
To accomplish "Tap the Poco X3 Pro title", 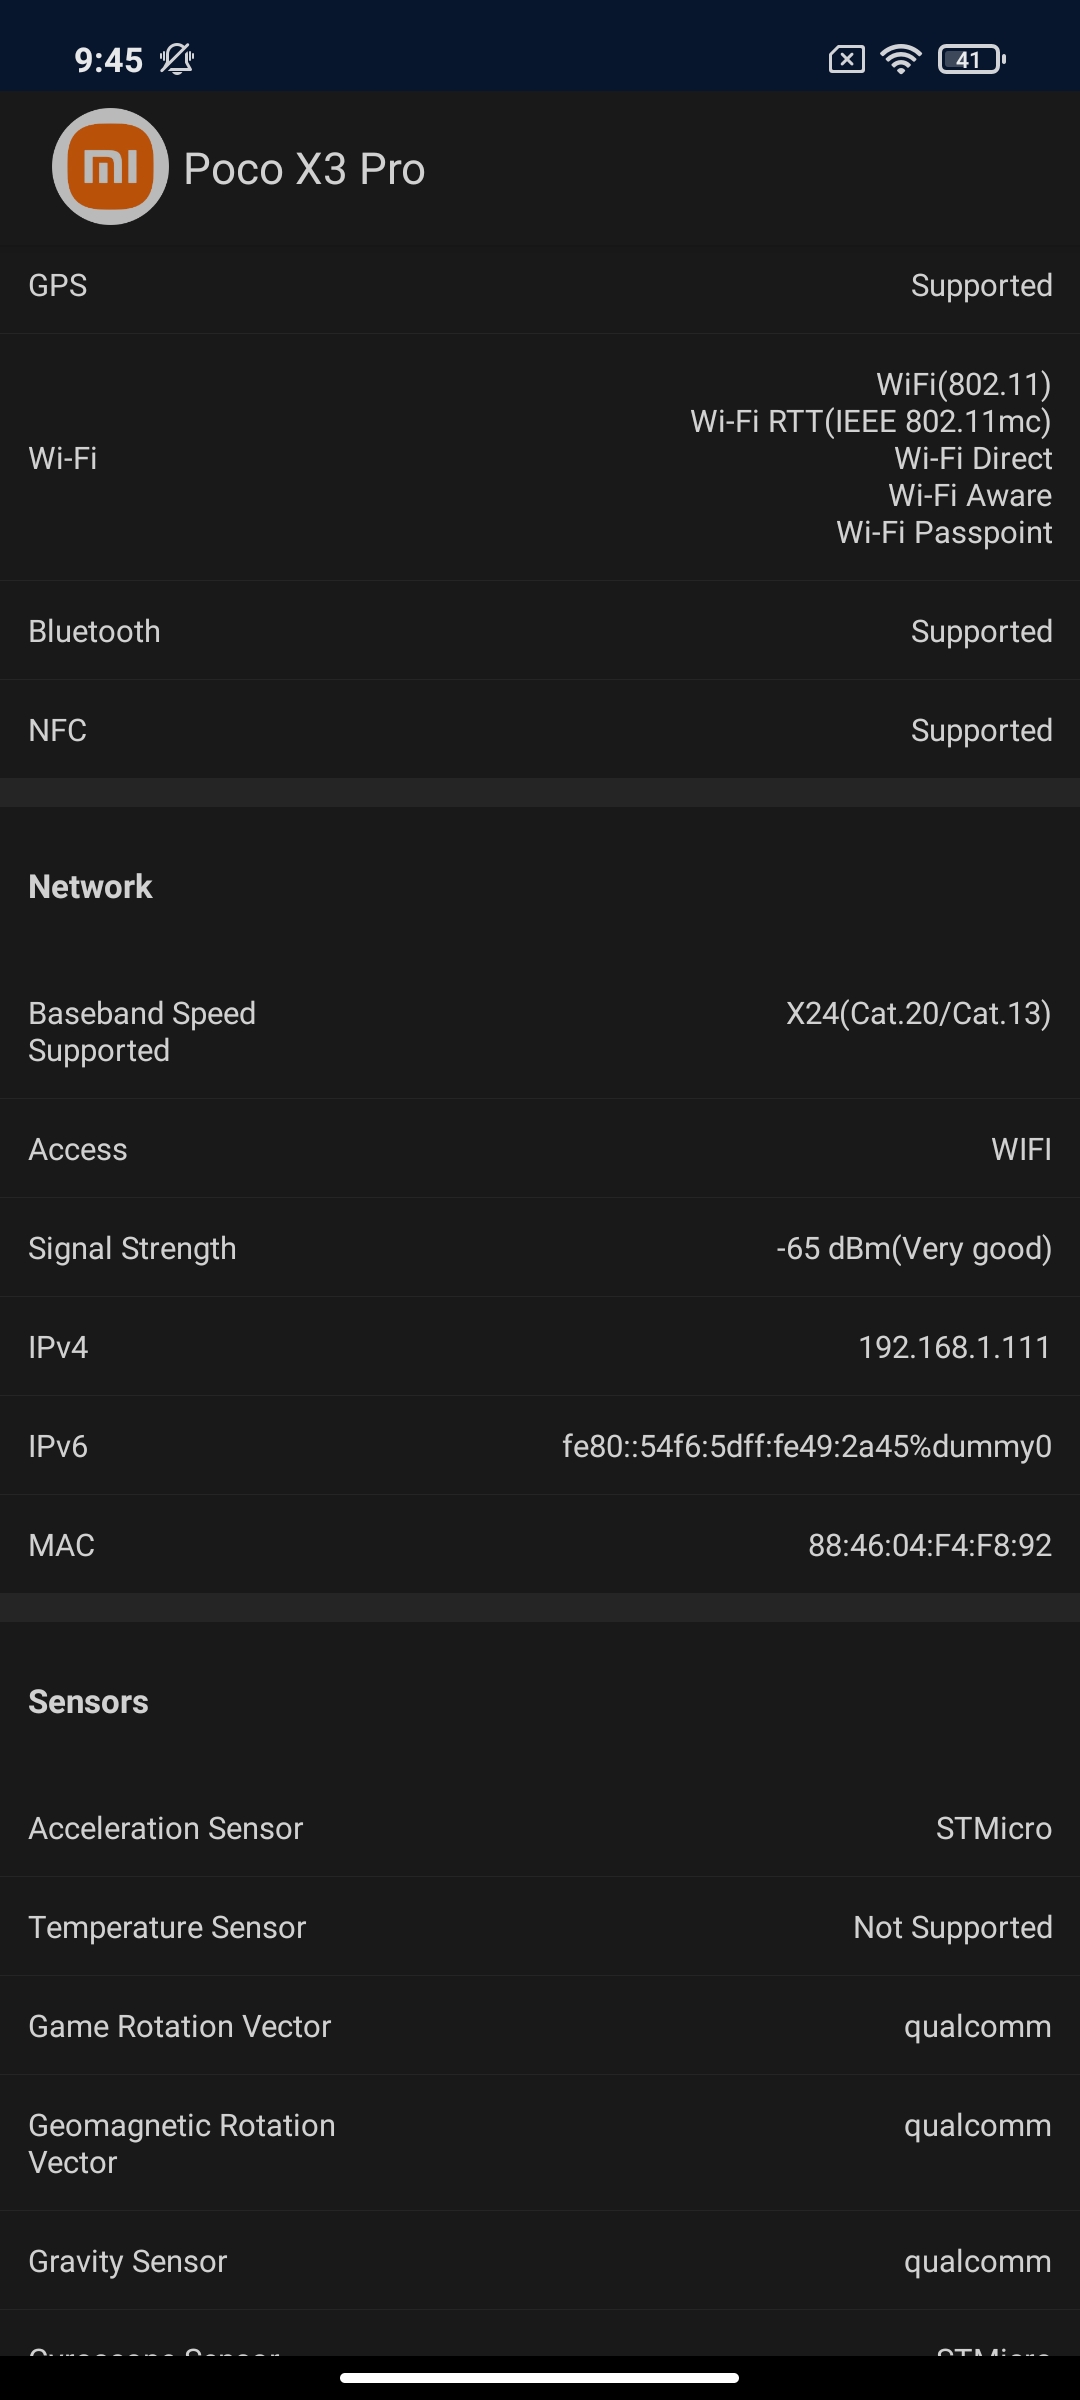I will point(304,169).
